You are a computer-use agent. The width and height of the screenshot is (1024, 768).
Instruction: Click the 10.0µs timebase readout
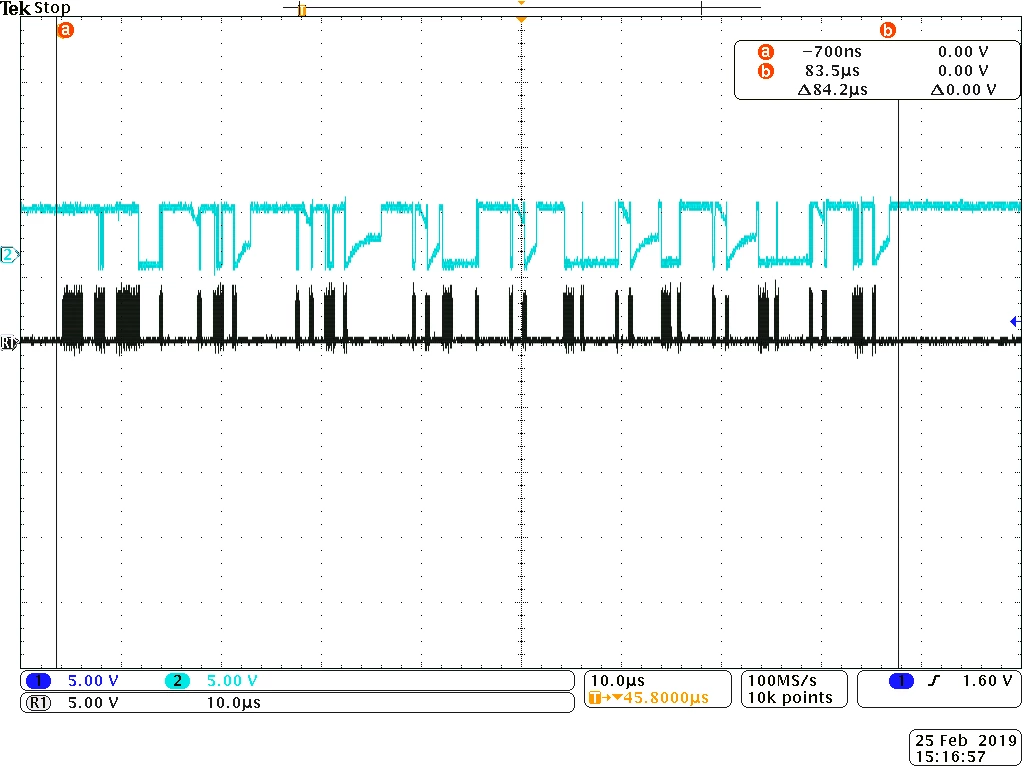pos(617,681)
